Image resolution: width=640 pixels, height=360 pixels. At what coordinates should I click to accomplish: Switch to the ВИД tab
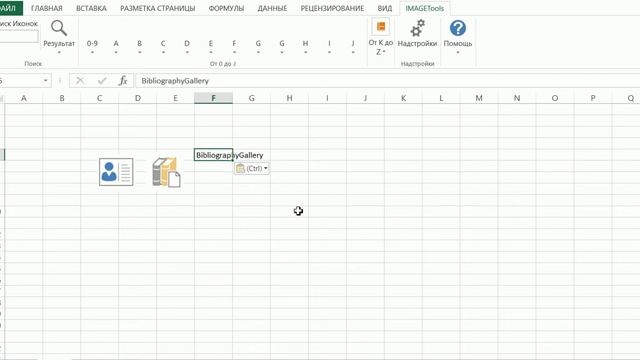click(x=384, y=8)
